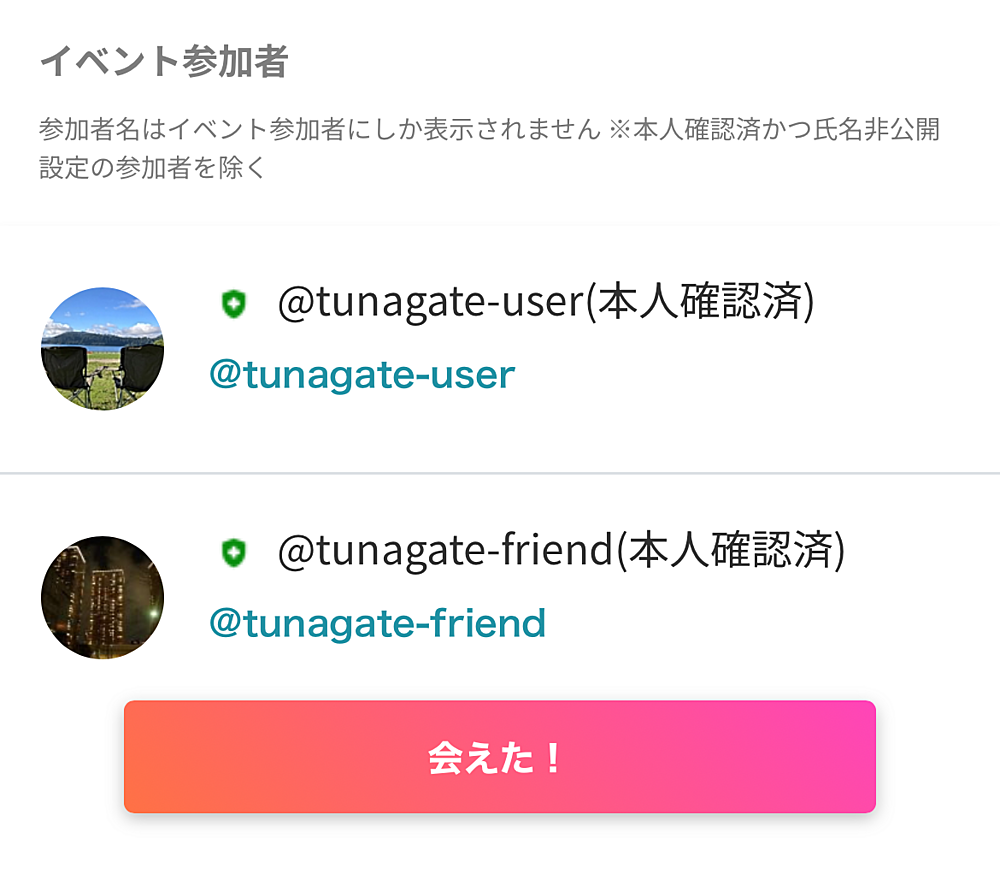Viewport: 1000px width, 874px height.
Task: Click the green verified shield beside tunagate-user
Action: (x=233, y=304)
